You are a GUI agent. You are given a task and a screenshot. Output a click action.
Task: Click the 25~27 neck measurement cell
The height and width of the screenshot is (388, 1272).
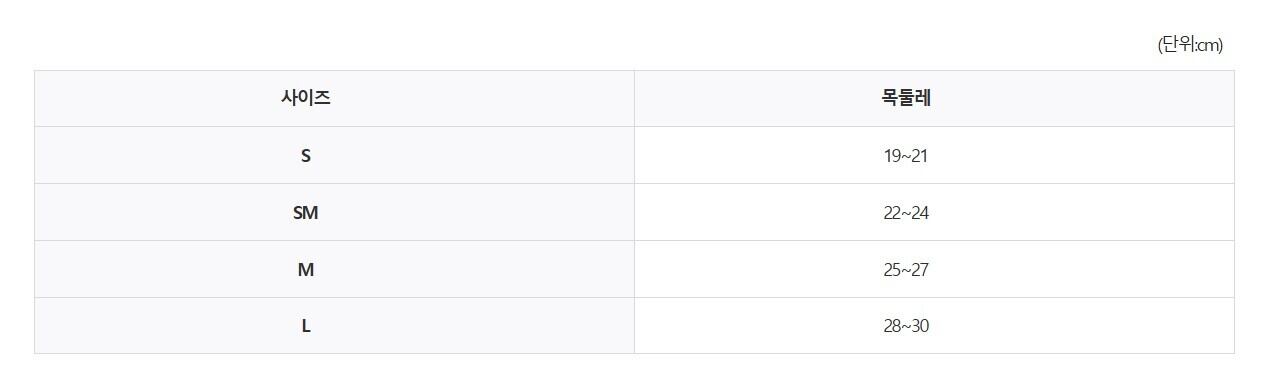click(934, 269)
